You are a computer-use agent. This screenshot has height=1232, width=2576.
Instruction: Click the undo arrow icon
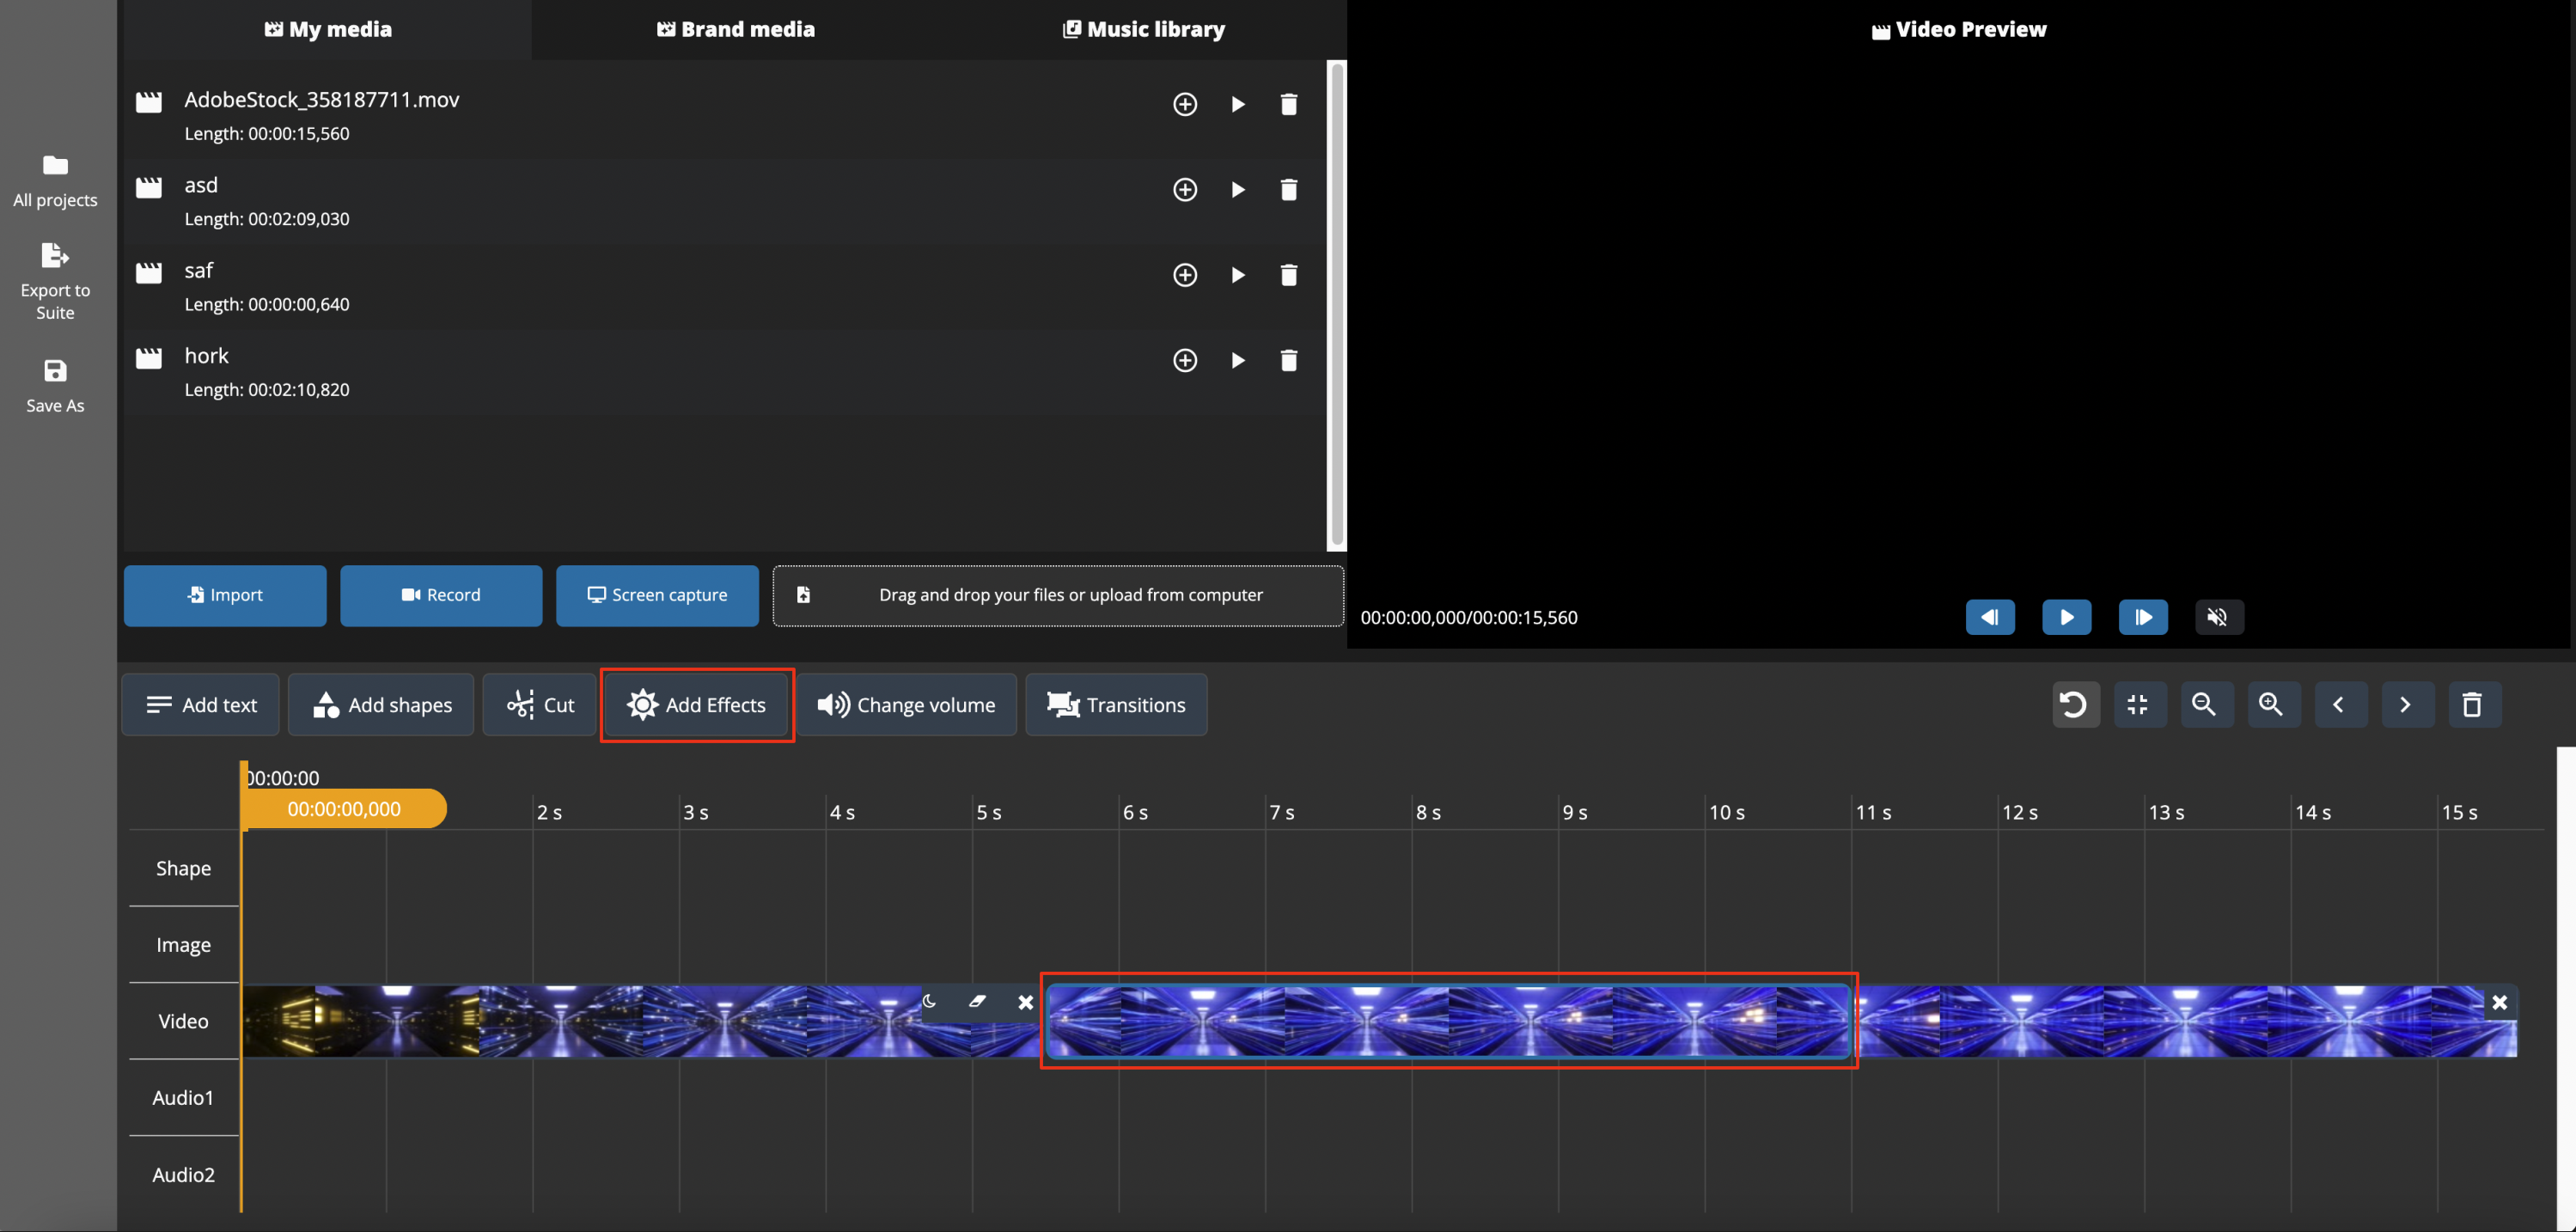pos(2075,705)
